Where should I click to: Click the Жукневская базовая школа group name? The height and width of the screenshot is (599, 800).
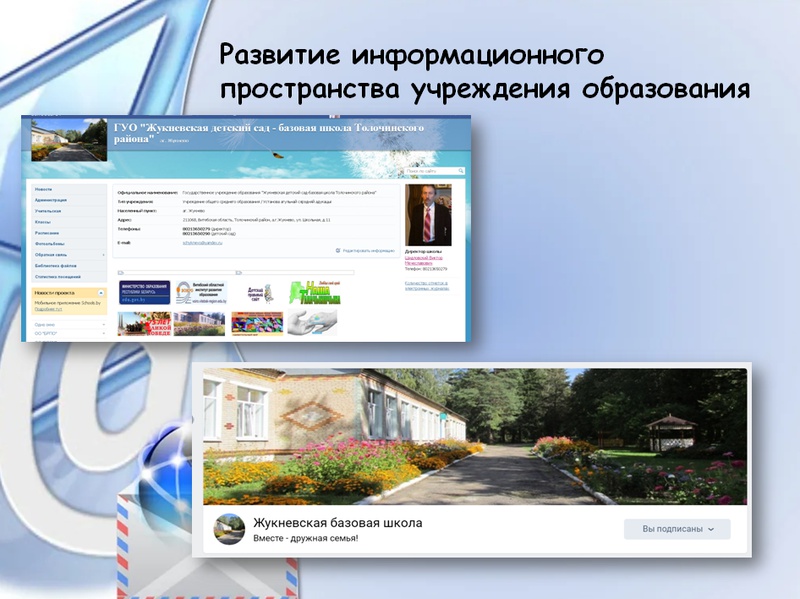pos(338,522)
